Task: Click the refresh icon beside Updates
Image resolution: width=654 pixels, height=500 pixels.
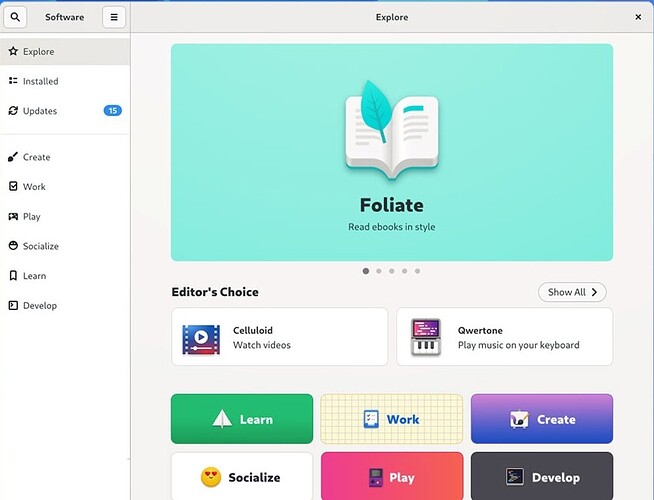Action: [x=13, y=111]
